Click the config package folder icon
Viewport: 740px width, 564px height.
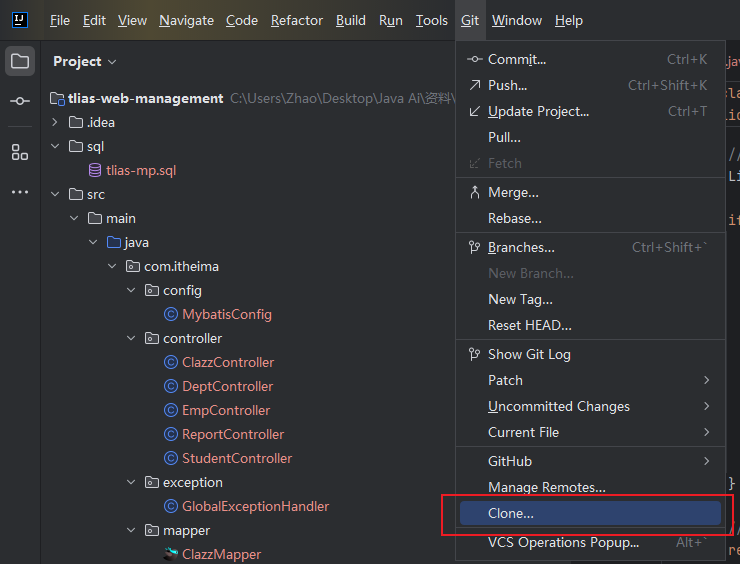[151, 290]
